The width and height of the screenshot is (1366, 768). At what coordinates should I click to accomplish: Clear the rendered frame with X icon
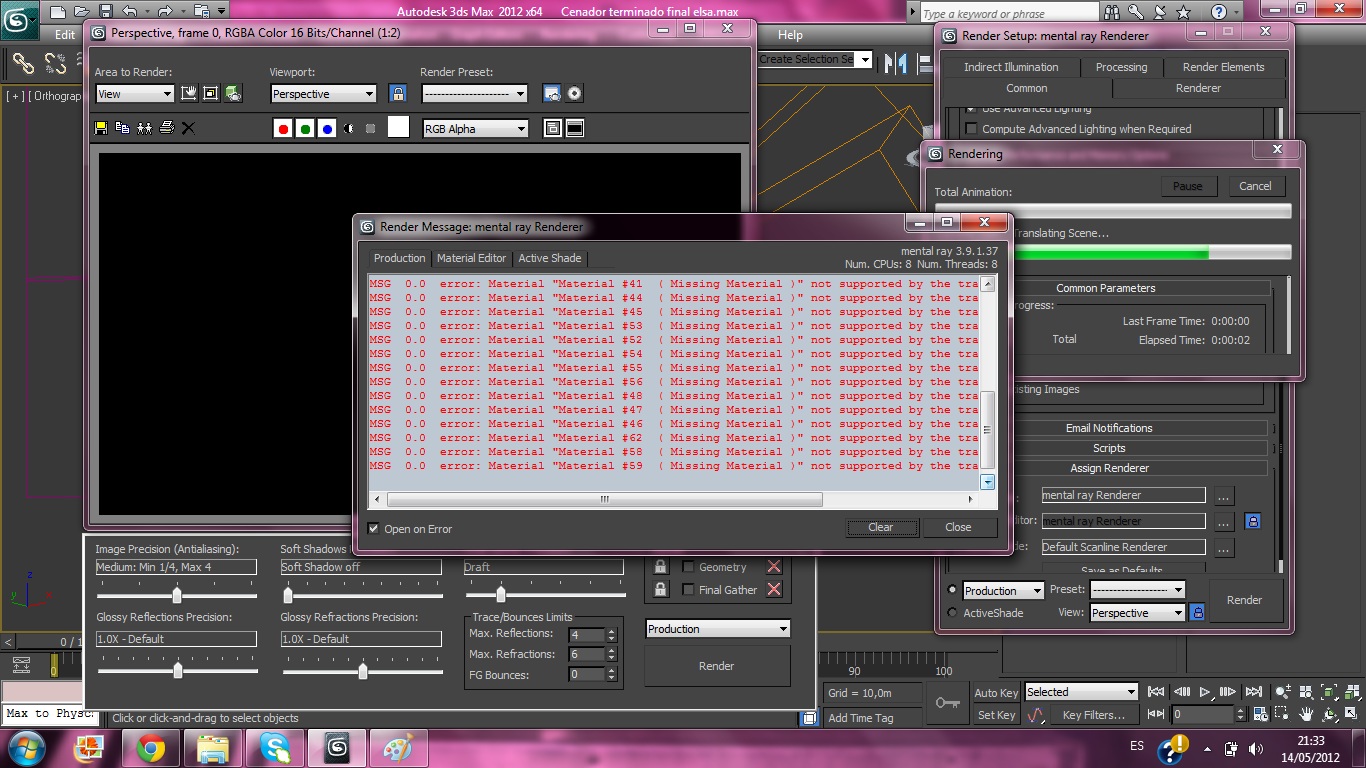pyautogui.click(x=188, y=128)
